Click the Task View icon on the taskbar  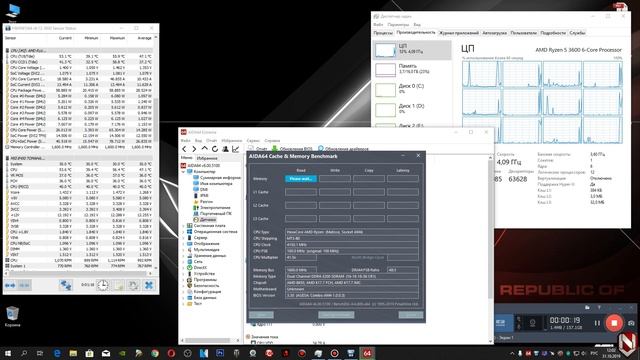(x=40, y=353)
